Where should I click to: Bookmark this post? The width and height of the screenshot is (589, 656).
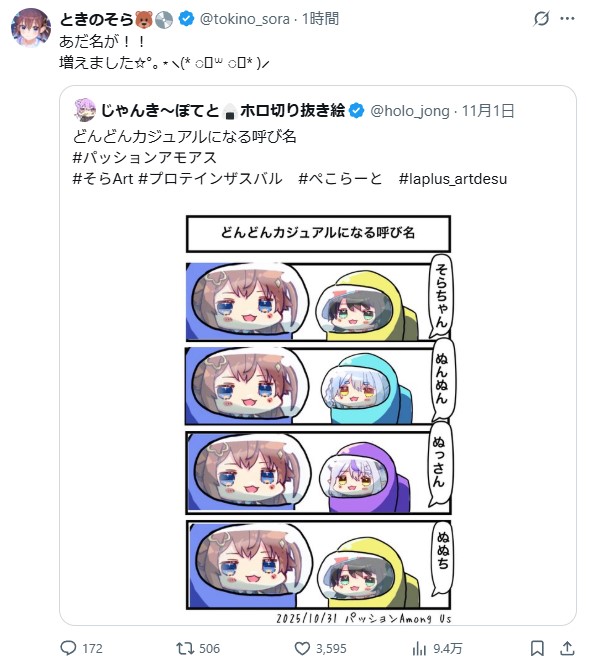537,648
